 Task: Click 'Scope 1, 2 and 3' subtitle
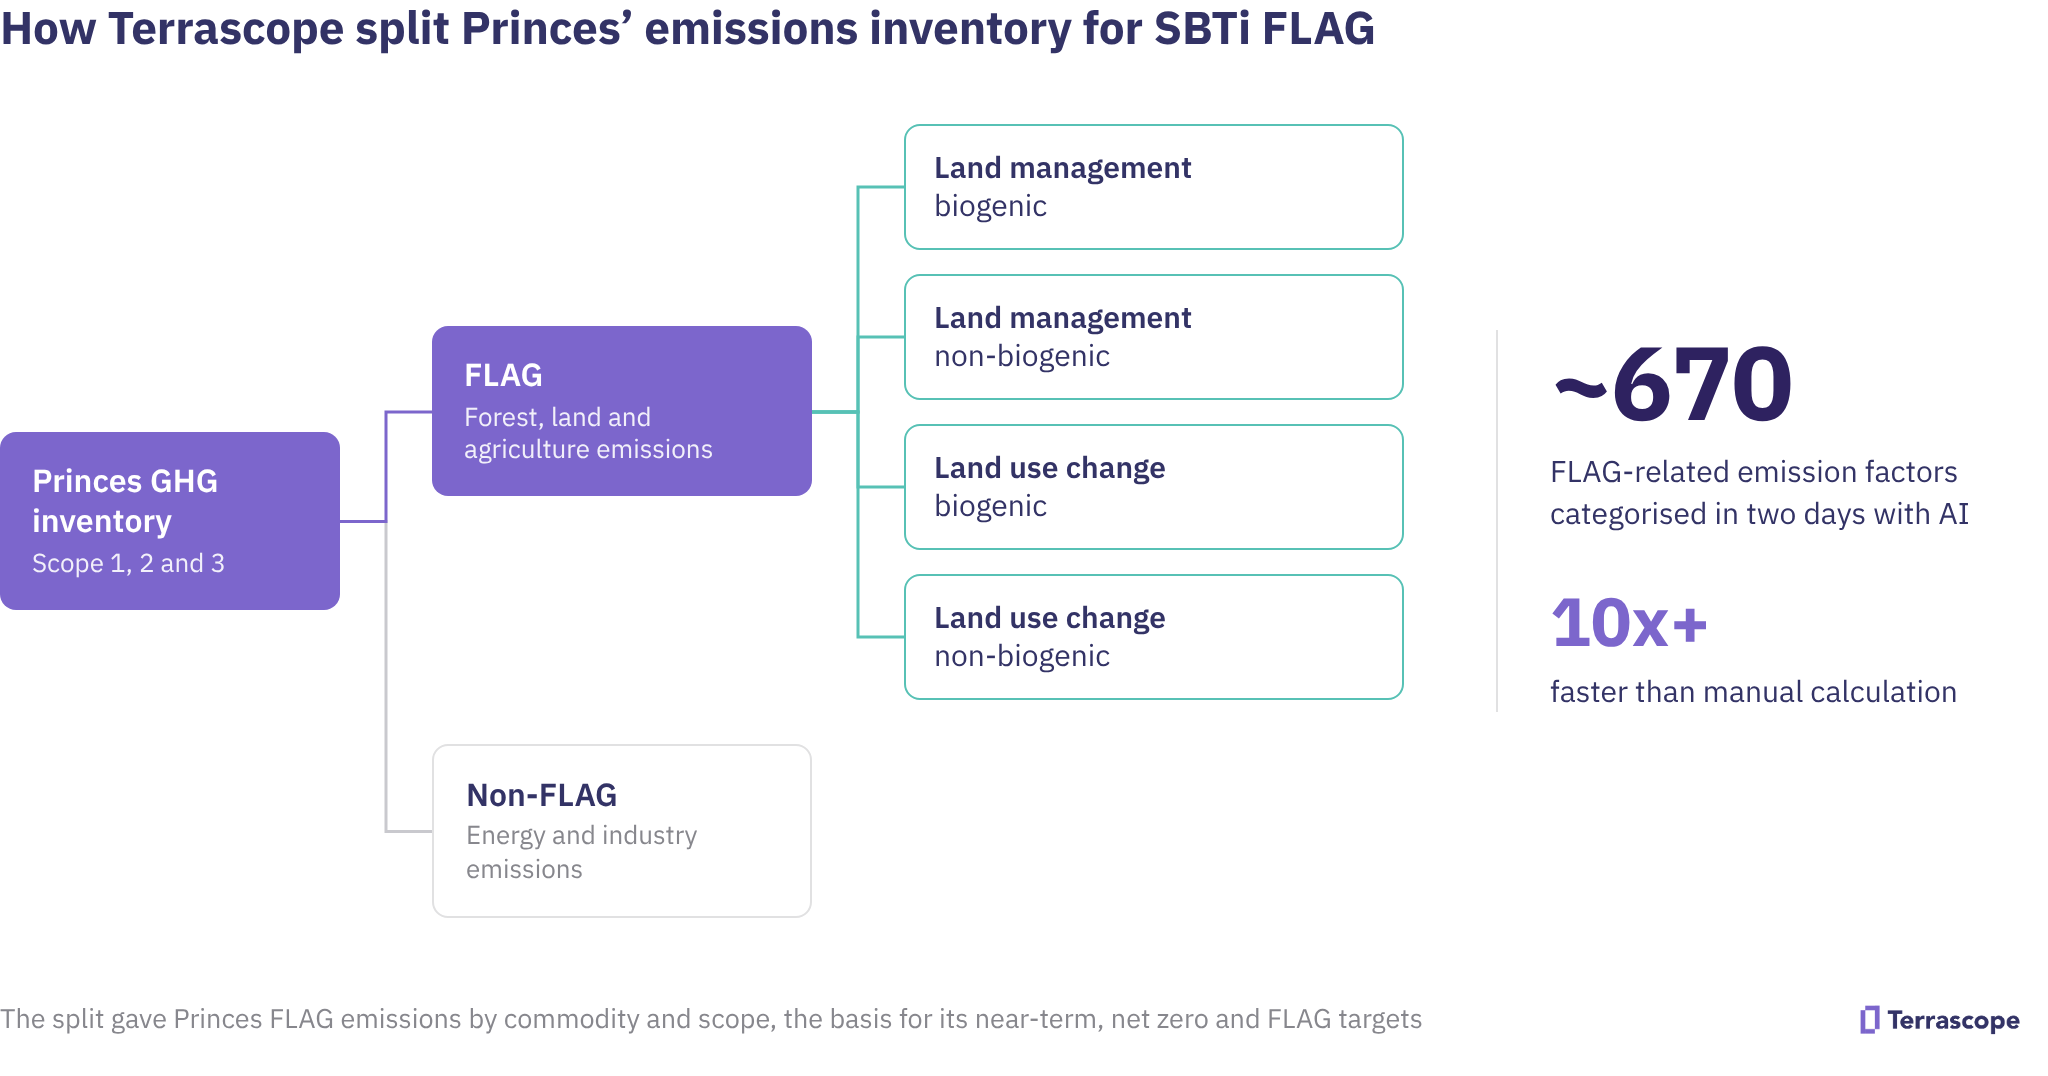pyautogui.click(x=128, y=563)
